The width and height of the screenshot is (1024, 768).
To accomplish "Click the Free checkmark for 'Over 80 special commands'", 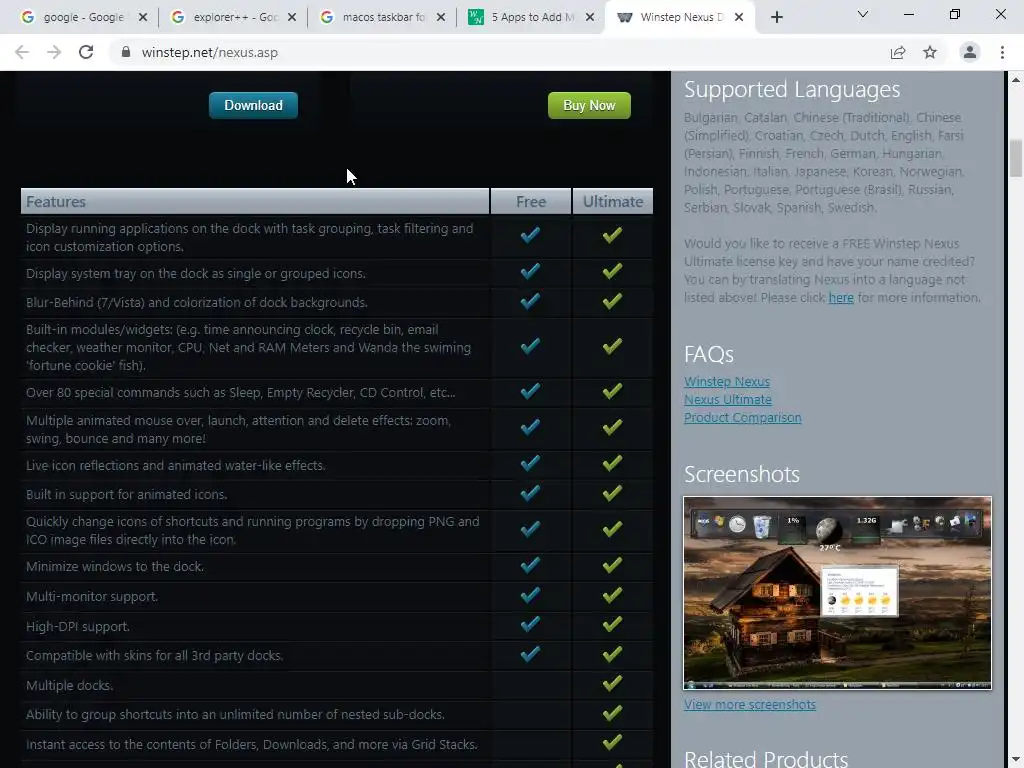I will coord(530,391).
